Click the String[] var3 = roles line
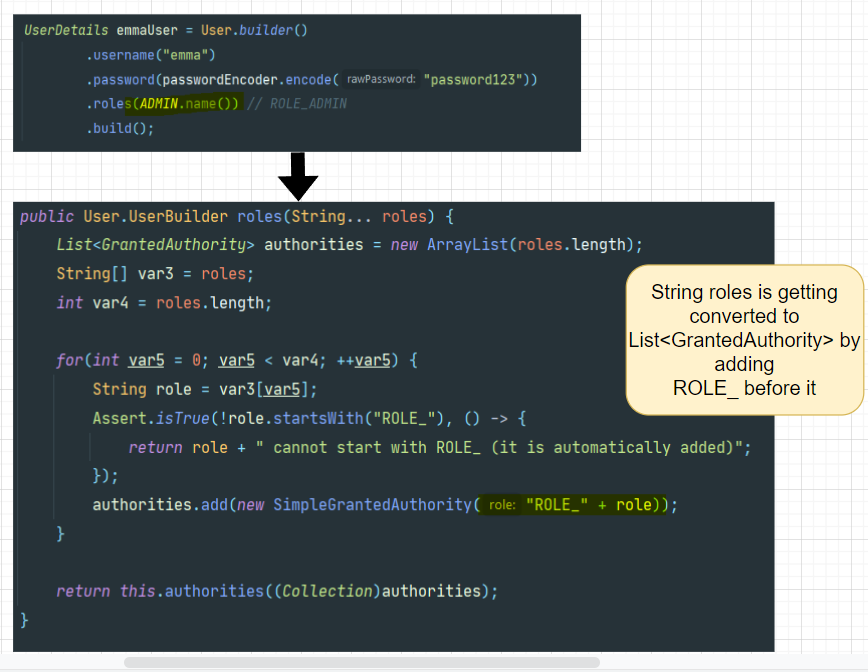This screenshot has height=672, width=868. point(155,273)
